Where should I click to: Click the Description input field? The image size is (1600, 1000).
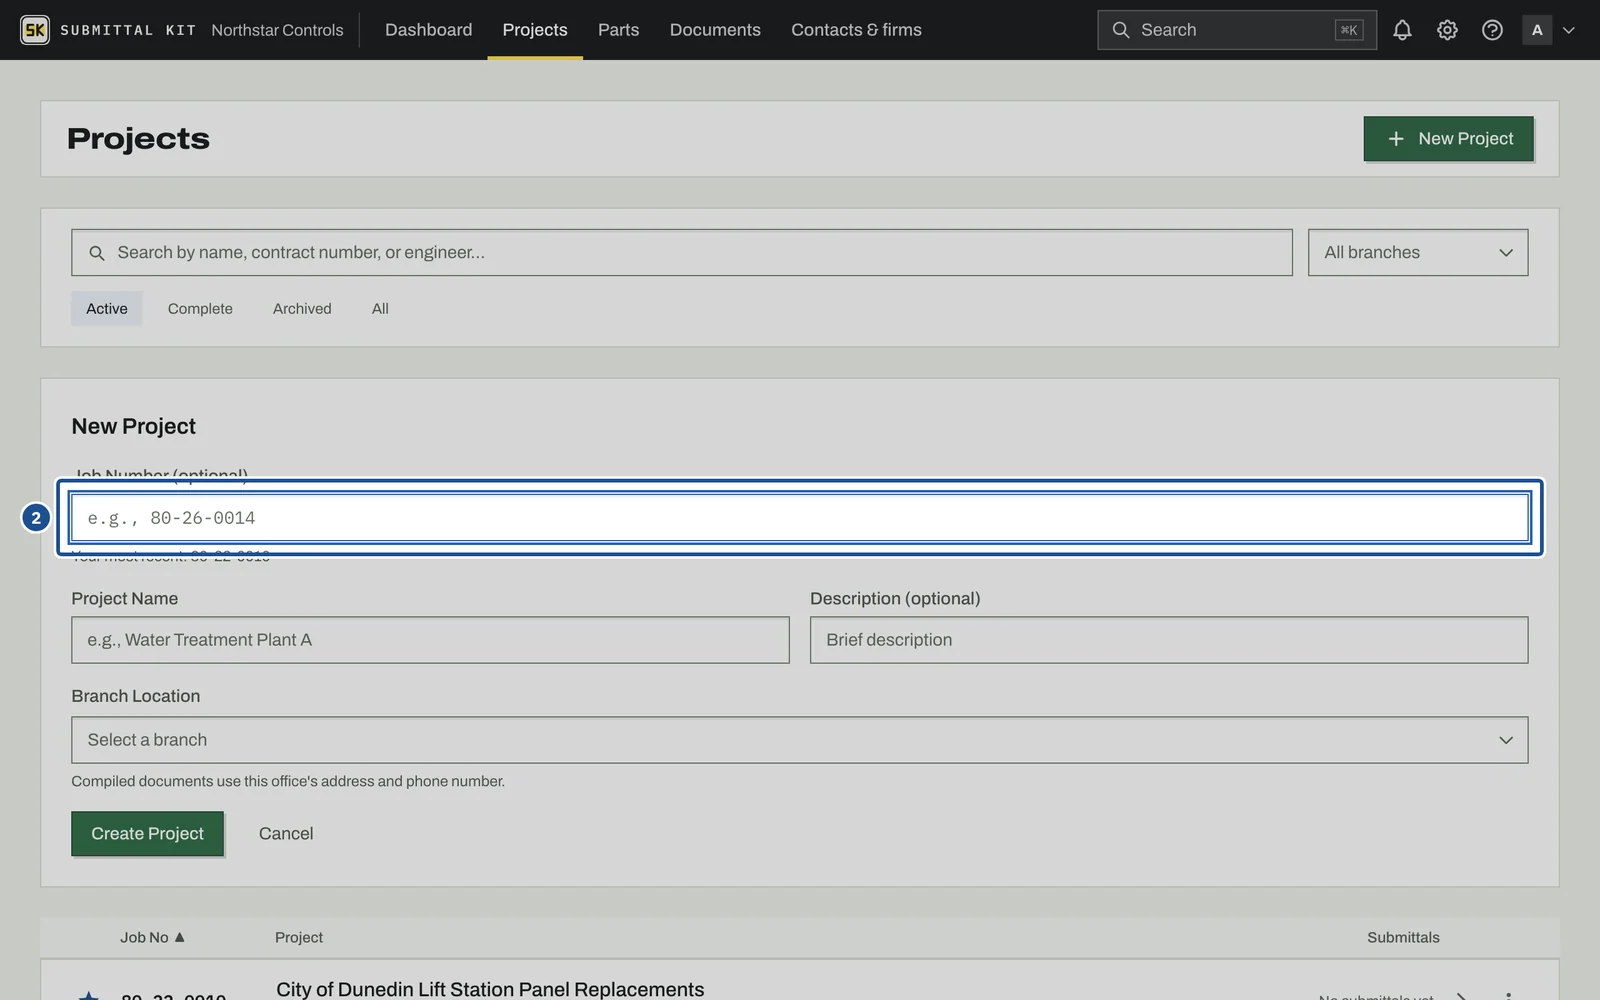pyautogui.click(x=1169, y=640)
